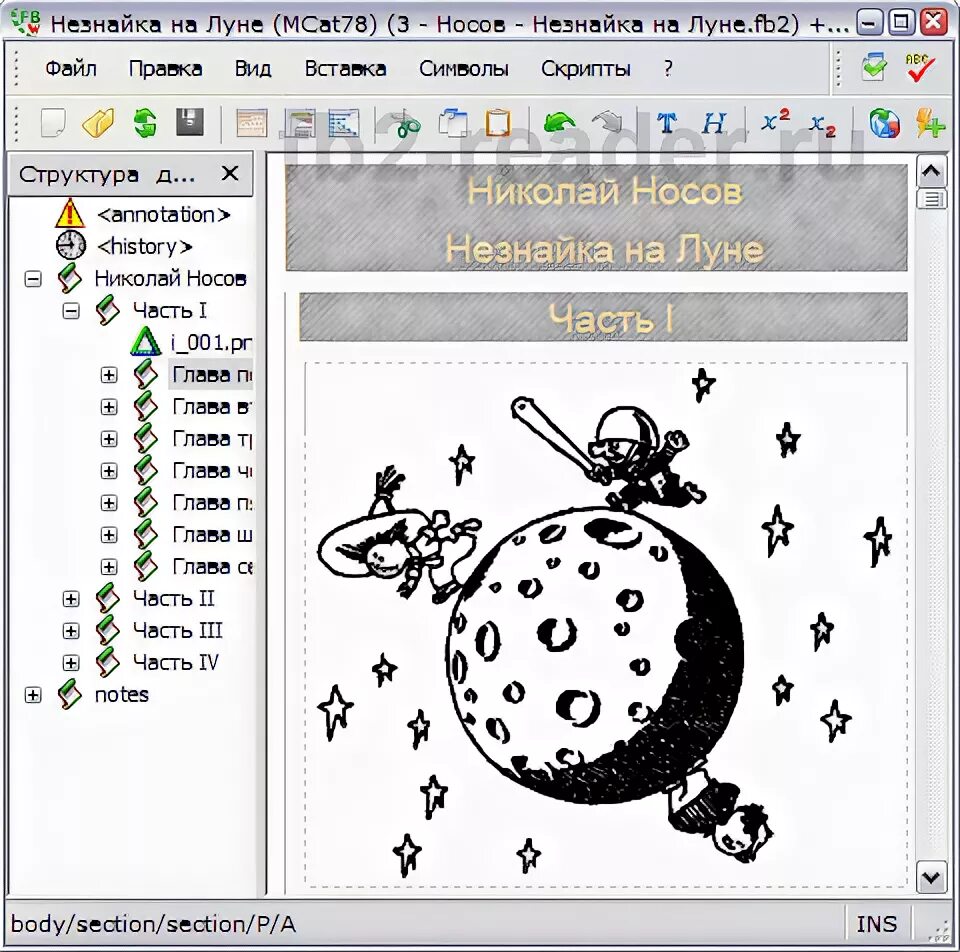This screenshot has width=960, height=952.
Task: Apply subtitle using the italic H icon
Action: [713, 123]
